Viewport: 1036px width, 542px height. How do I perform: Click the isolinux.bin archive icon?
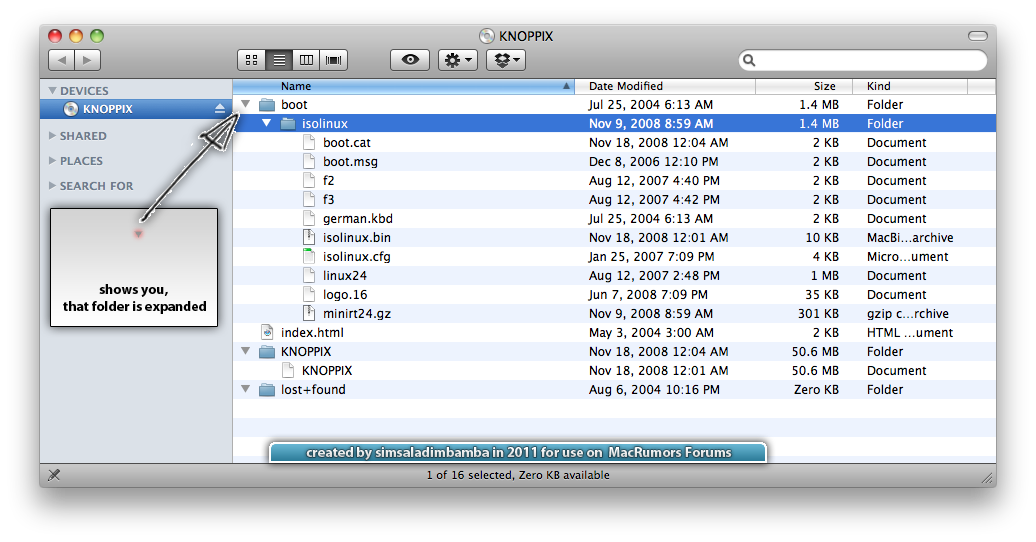click(x=309, y=237)
